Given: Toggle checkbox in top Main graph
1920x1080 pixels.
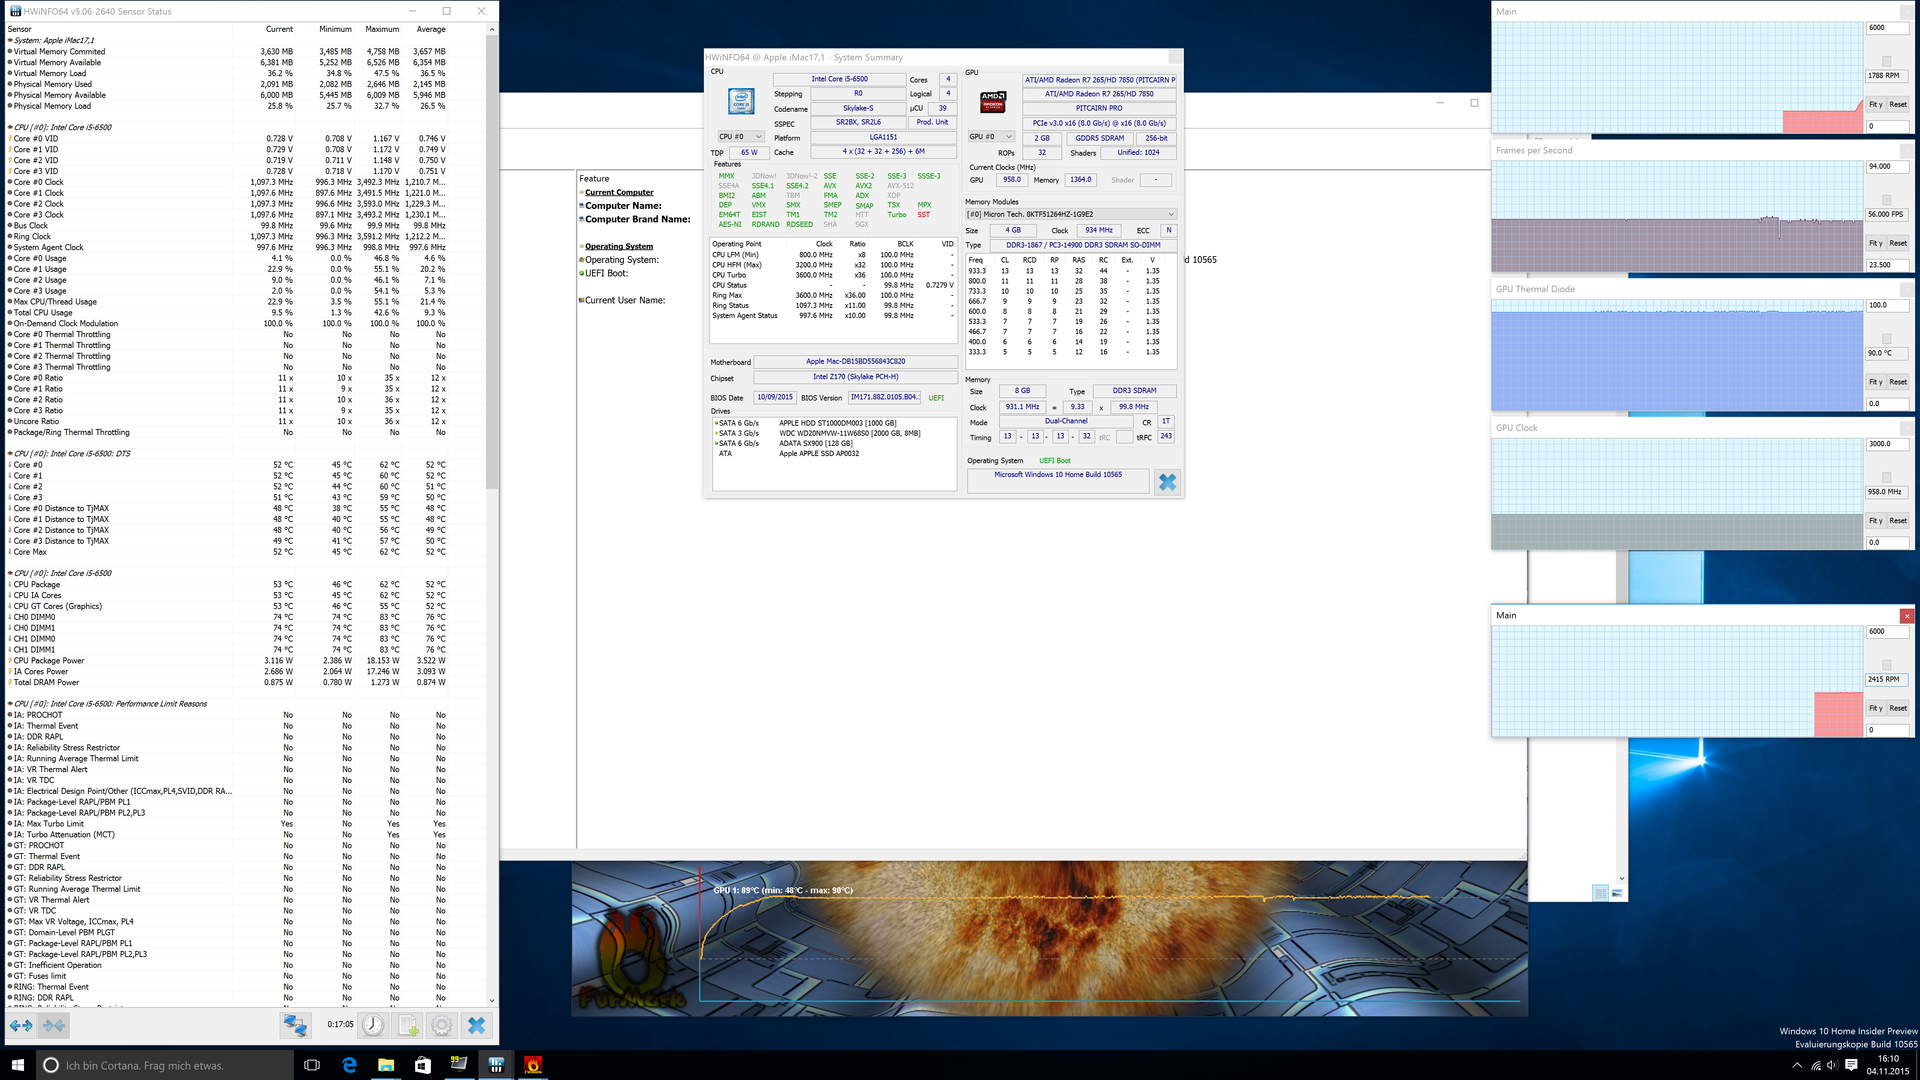Looking at the screenshot, I should pyautogui.click(x=1887, y=61).
